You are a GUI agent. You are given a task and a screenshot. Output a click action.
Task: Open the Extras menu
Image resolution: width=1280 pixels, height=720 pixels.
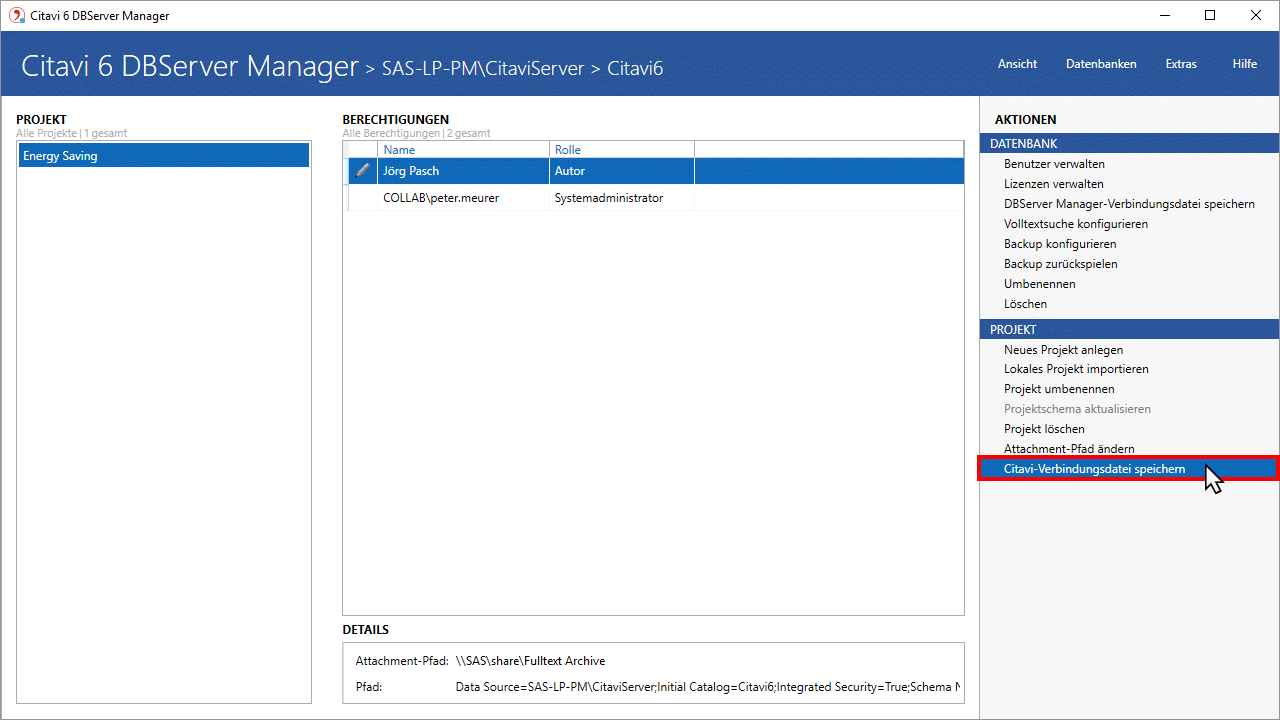(x=1181, y=64)
